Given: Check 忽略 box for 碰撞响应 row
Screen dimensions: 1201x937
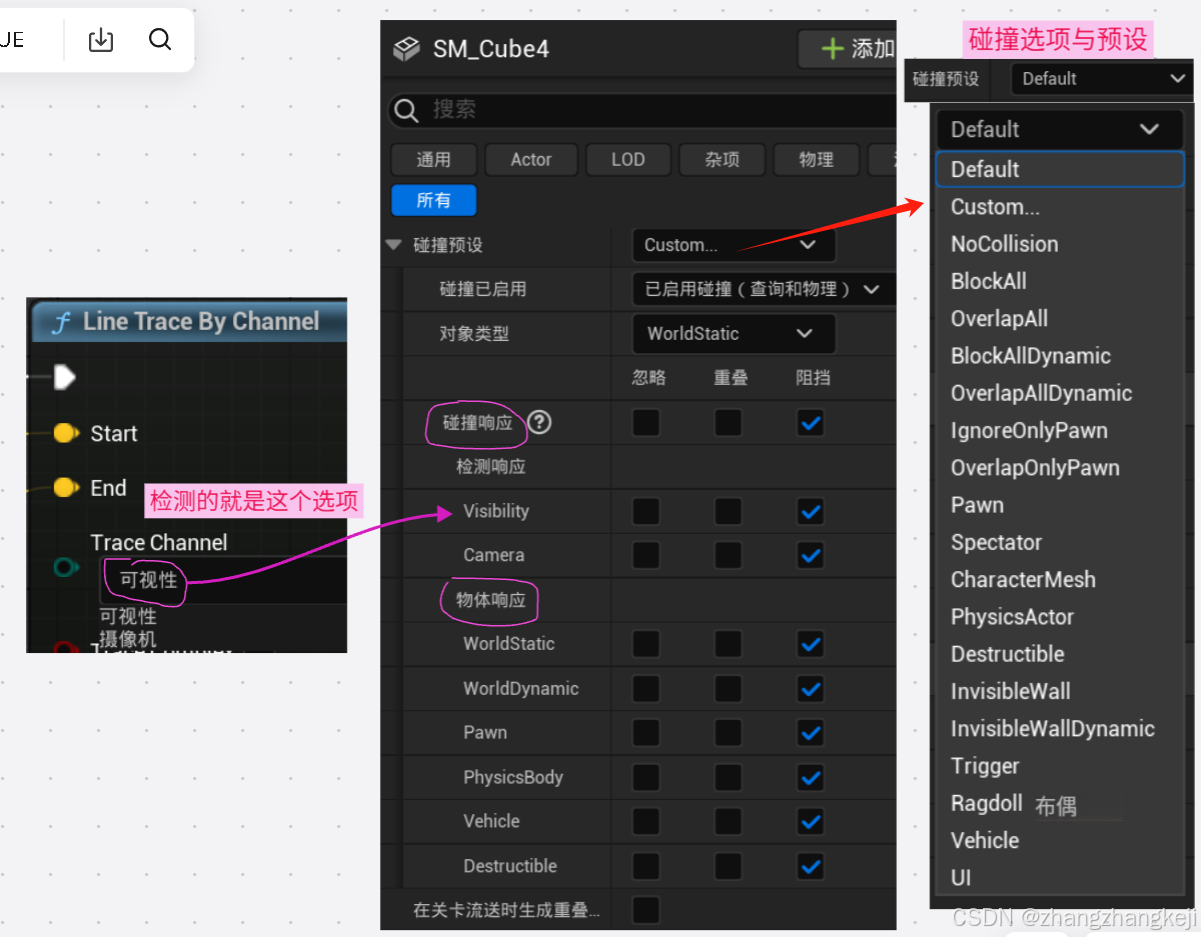Looking at the screenshot, I should pyautogui.click(x=646, y=423).
